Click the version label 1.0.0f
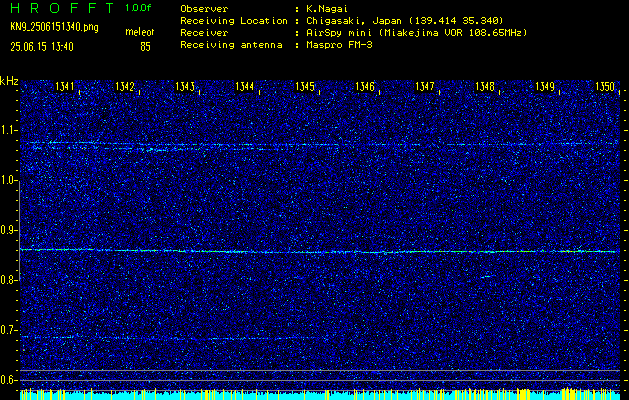The image size is (629, 400). (138, 8)
